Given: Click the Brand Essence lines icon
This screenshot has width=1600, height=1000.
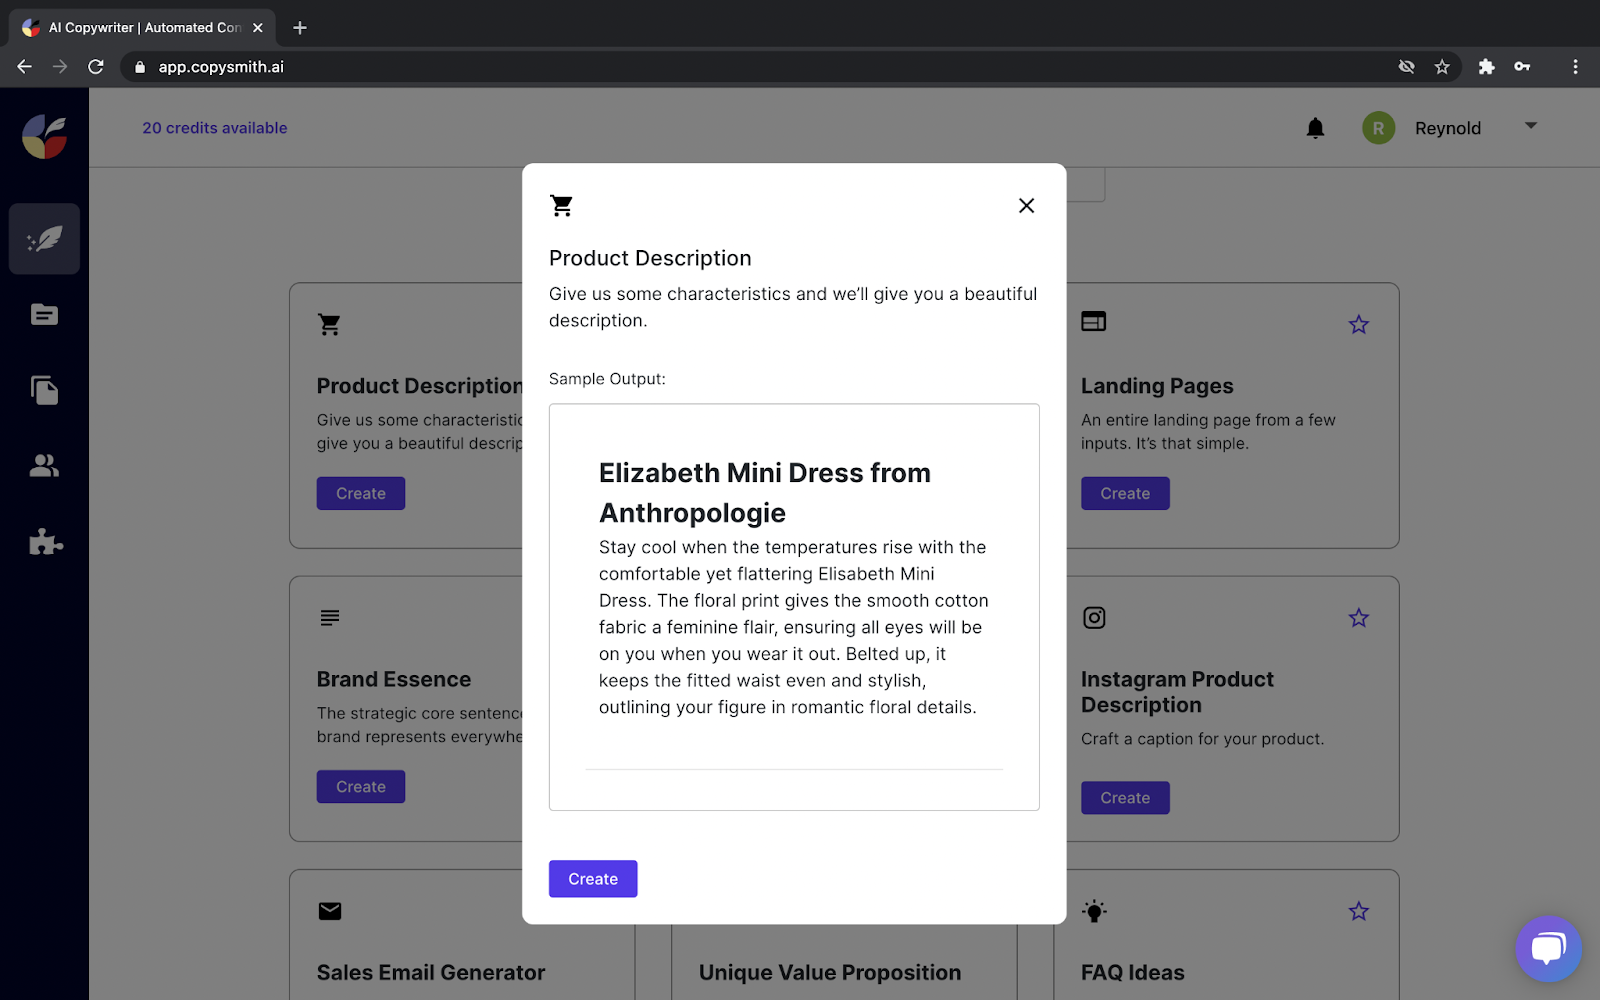Looking at the screenshot, I should click(x=330, y=618).
